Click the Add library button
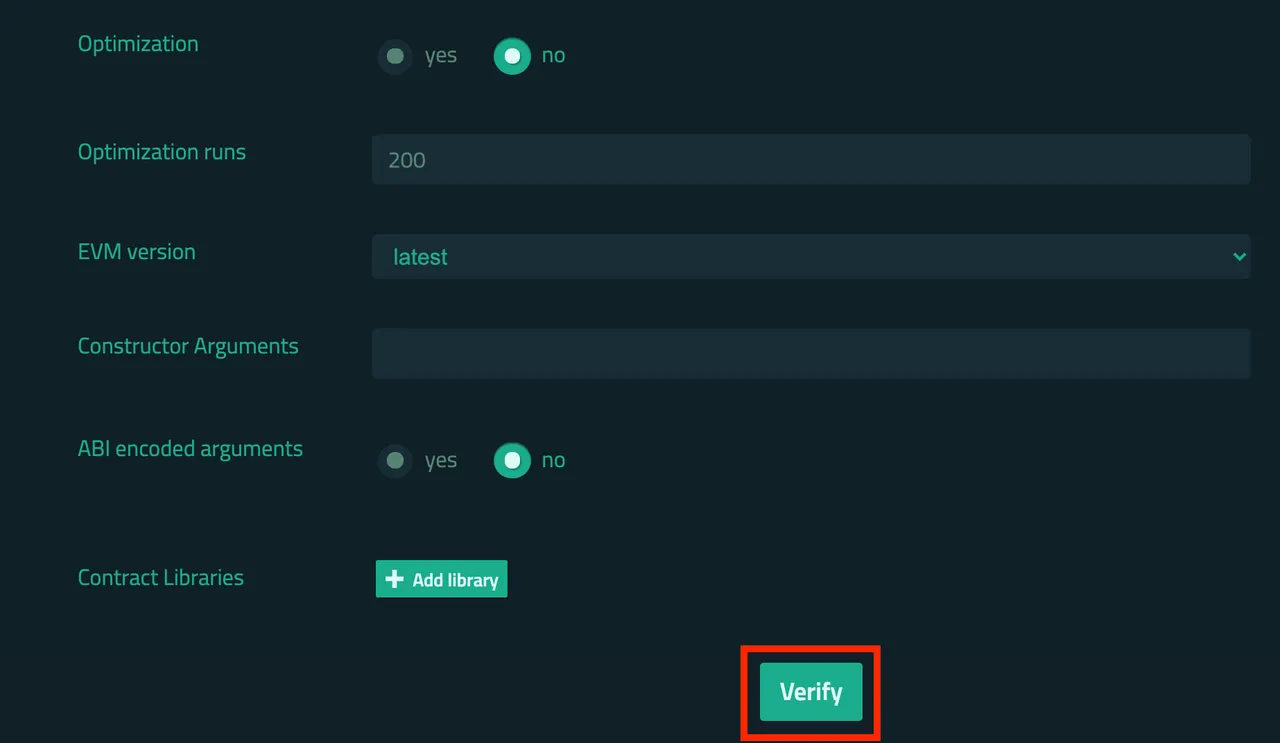 pyautogui.click(x=442, y=579)
